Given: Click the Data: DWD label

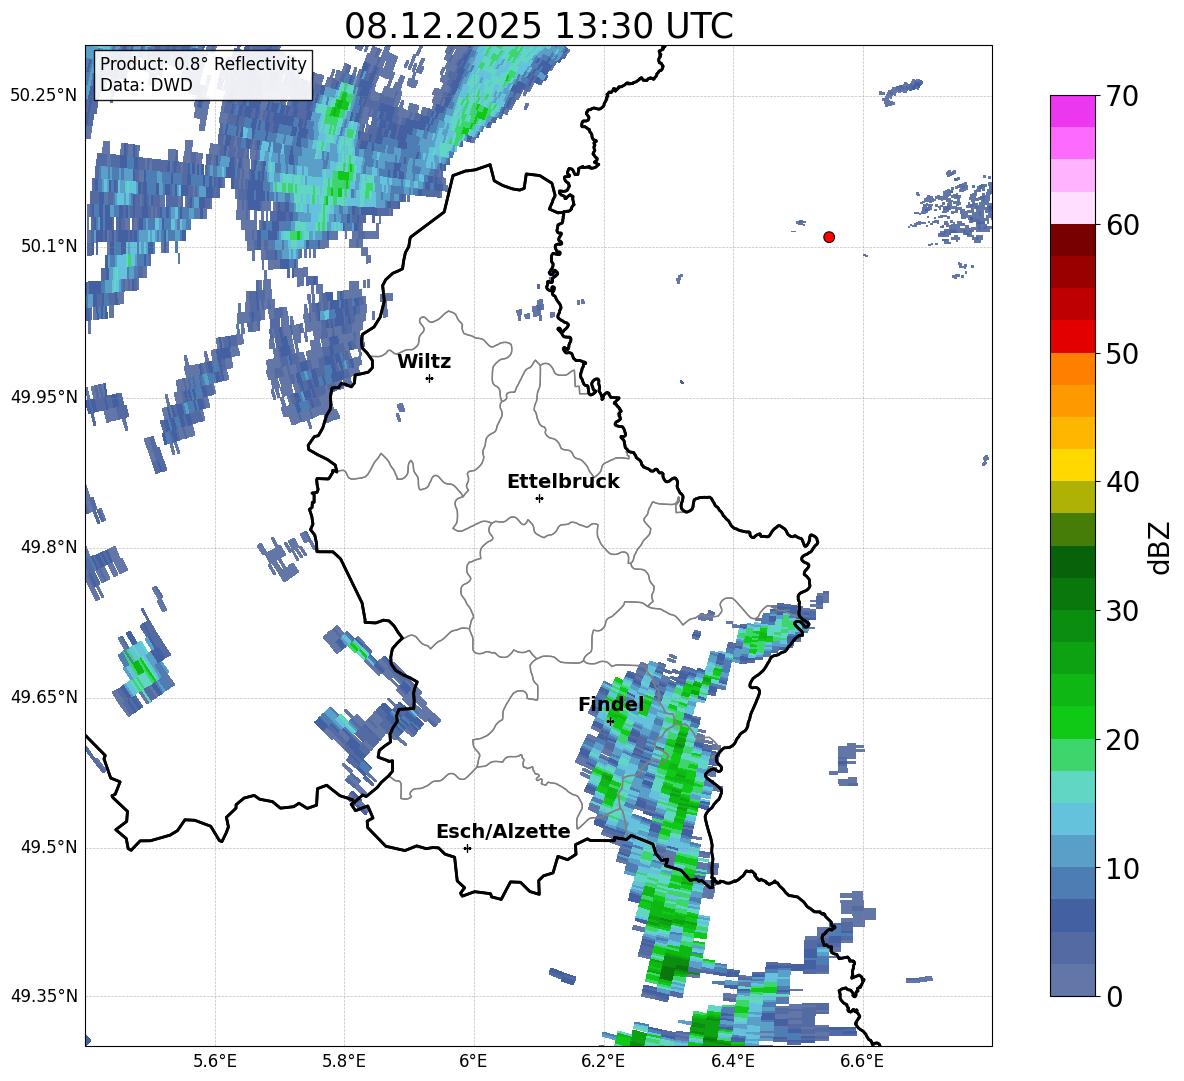Looking at the screenshot, I should [x=146, y=85].
